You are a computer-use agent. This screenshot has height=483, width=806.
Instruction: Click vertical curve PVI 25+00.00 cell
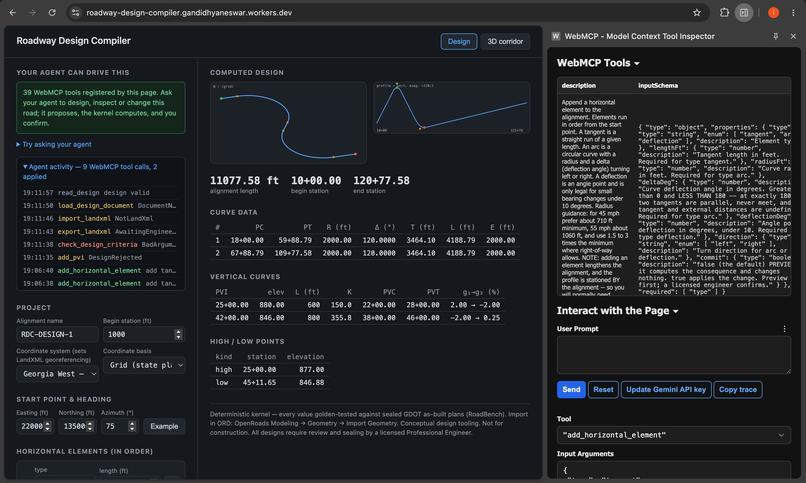(x=232, y=305)
